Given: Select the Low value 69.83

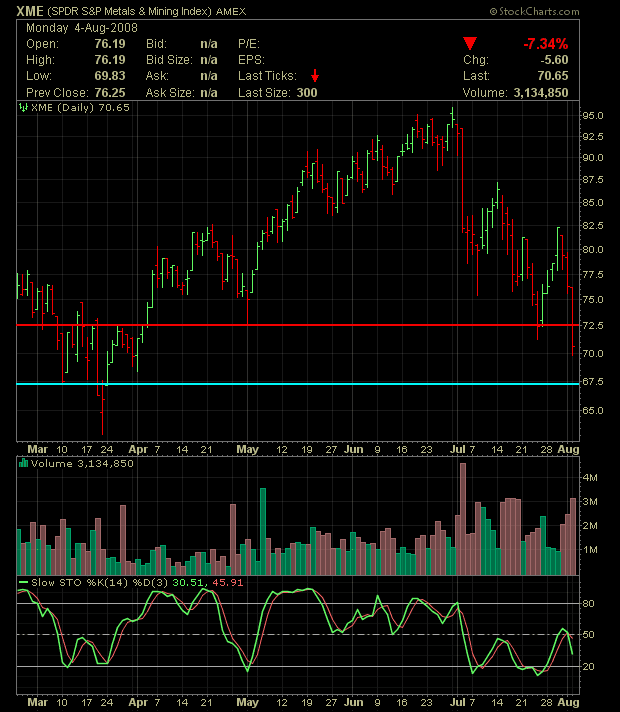Looking at the screenshot, I should 110,75.
